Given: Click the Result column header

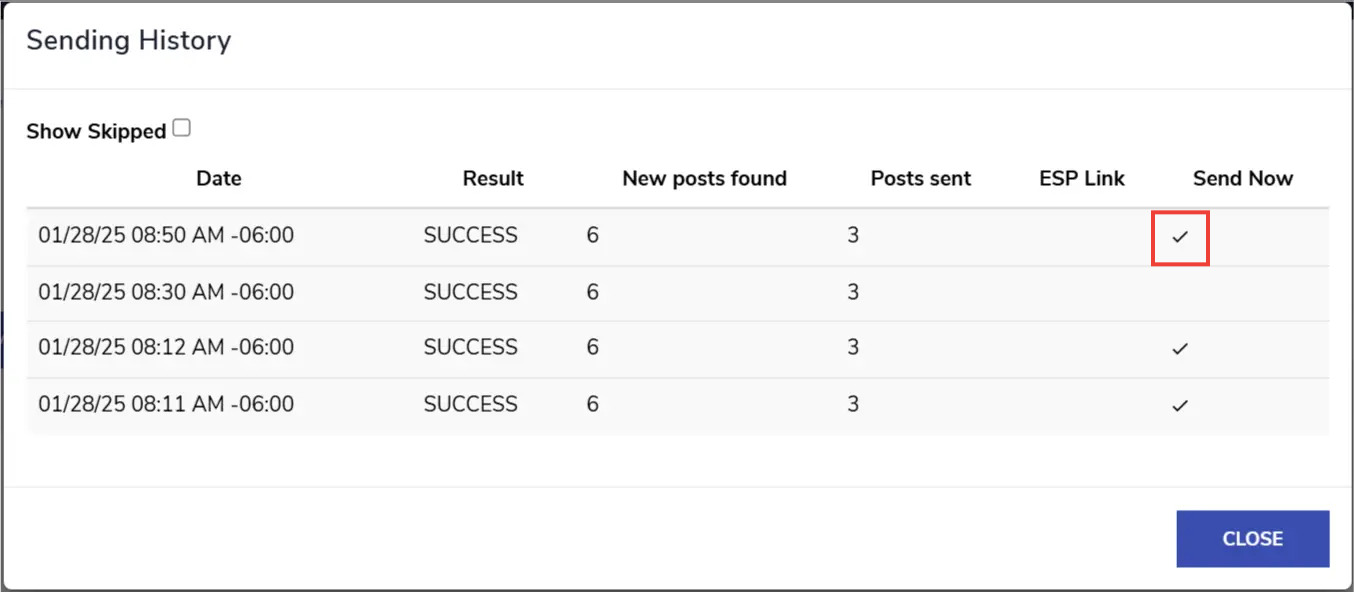Looking at the screenshot, I should click(x=492, y=178).
